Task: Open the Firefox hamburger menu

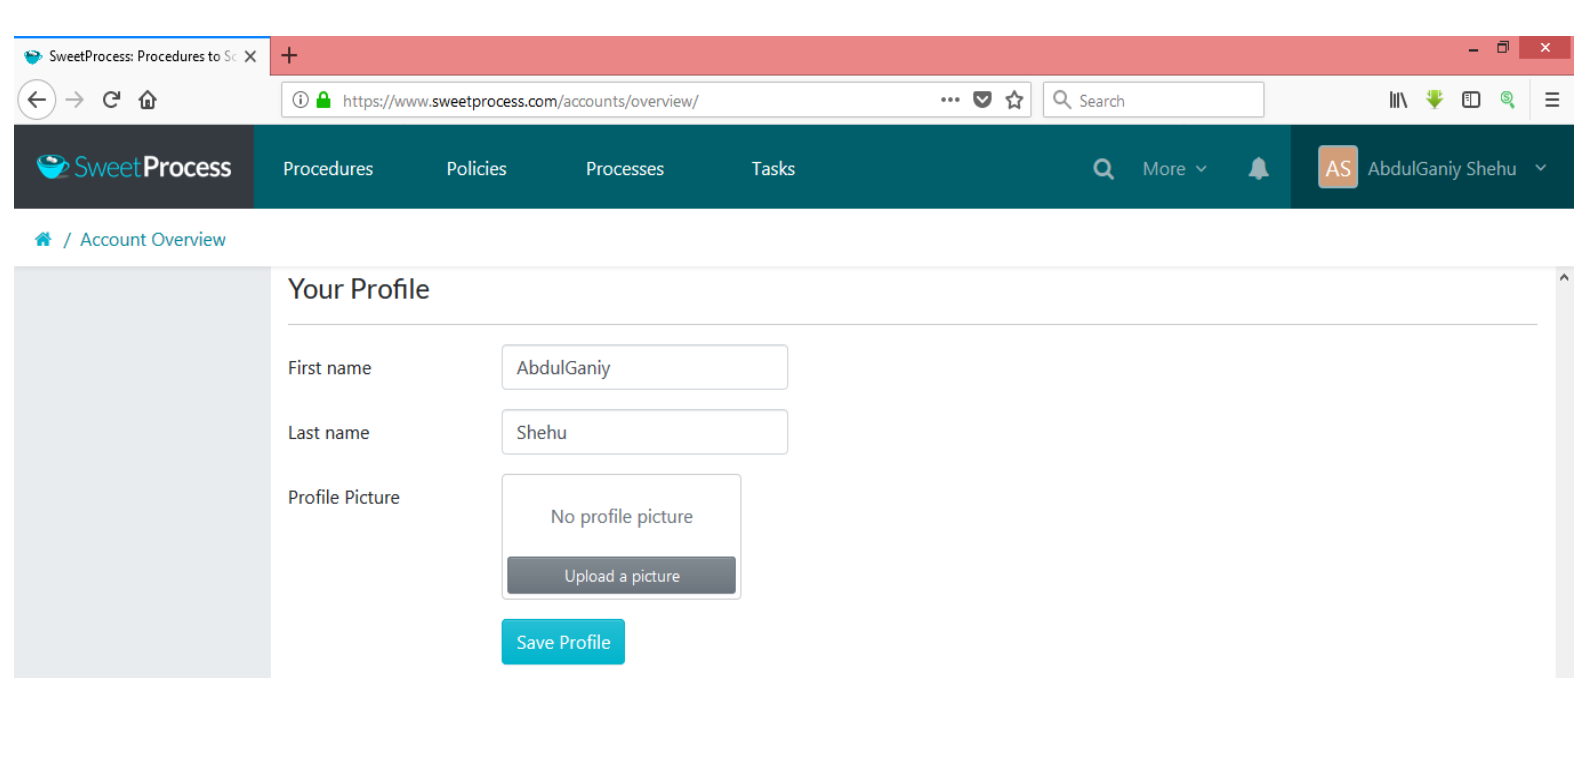Action: click(x=1552, y=100)
